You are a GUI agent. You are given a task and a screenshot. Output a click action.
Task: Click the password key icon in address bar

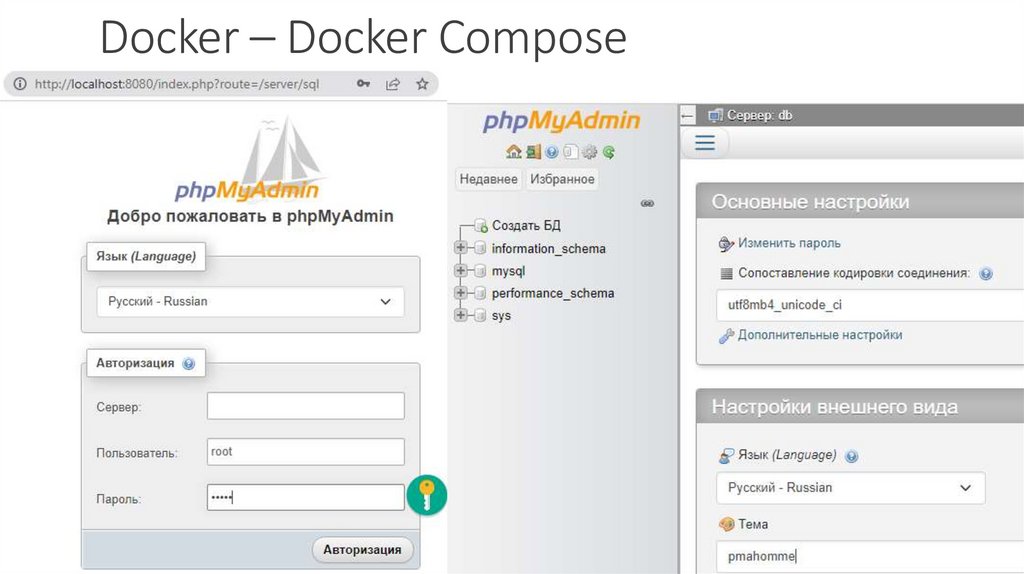[x=363, y=84]
